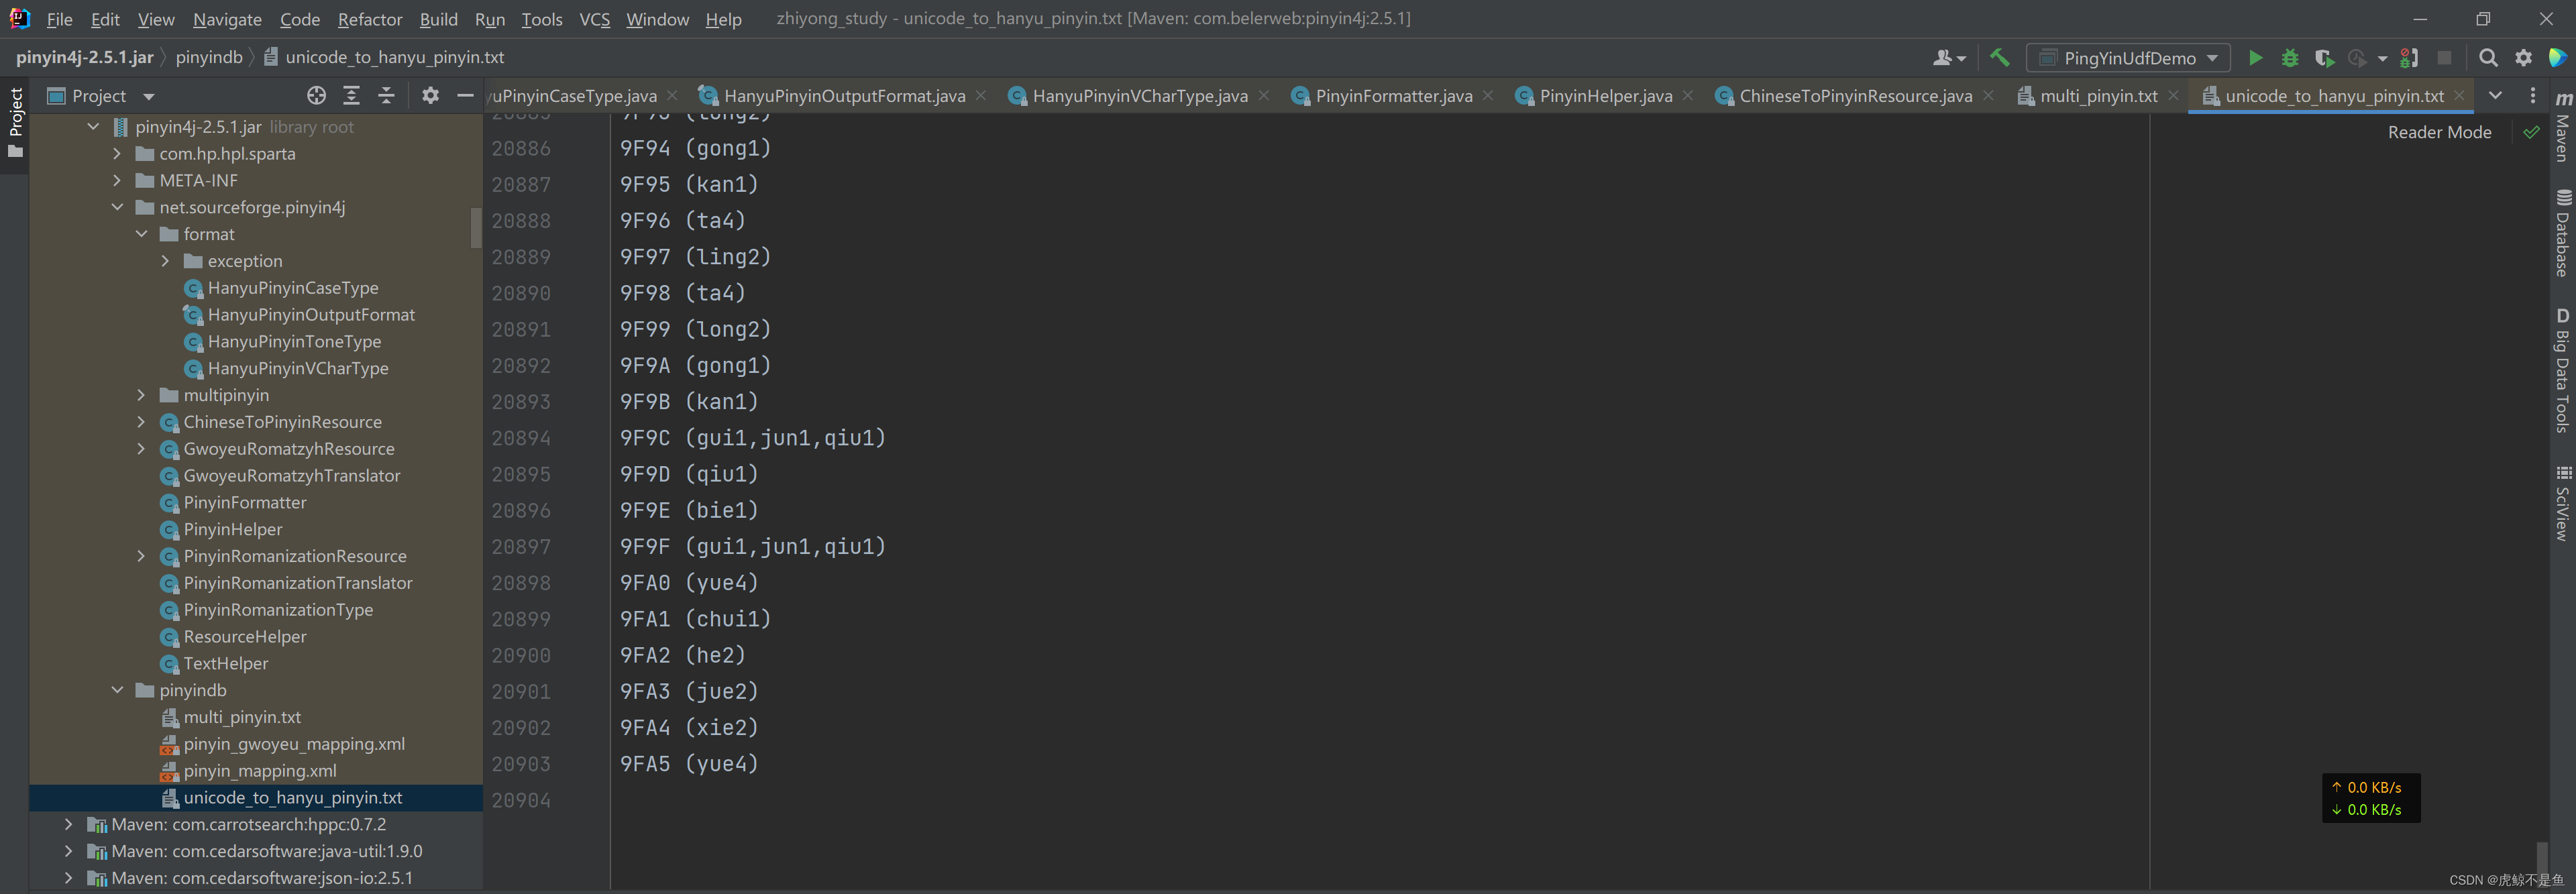Click pinyindb in the breadcrumb path
This screenshot has height=894, width=2576.
point(209,57)
